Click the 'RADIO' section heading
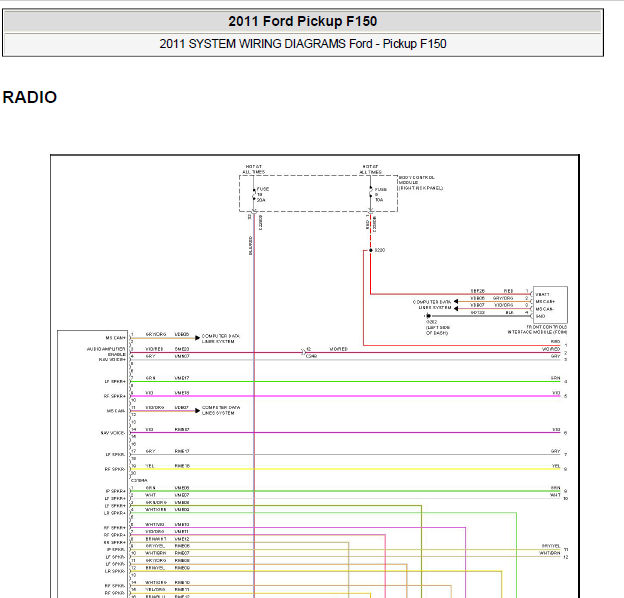This screenshot has width=624, height=598. tap(30, 97)
